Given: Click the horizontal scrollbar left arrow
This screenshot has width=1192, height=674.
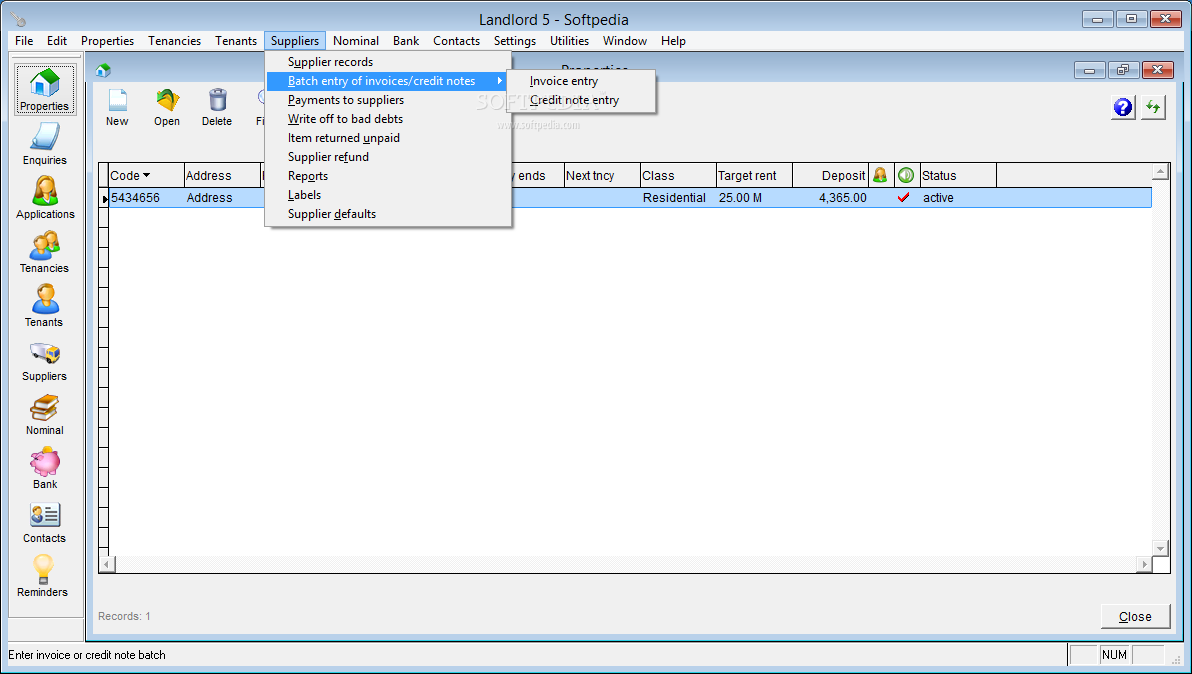Looking at the screenshot, I should 107,565.
